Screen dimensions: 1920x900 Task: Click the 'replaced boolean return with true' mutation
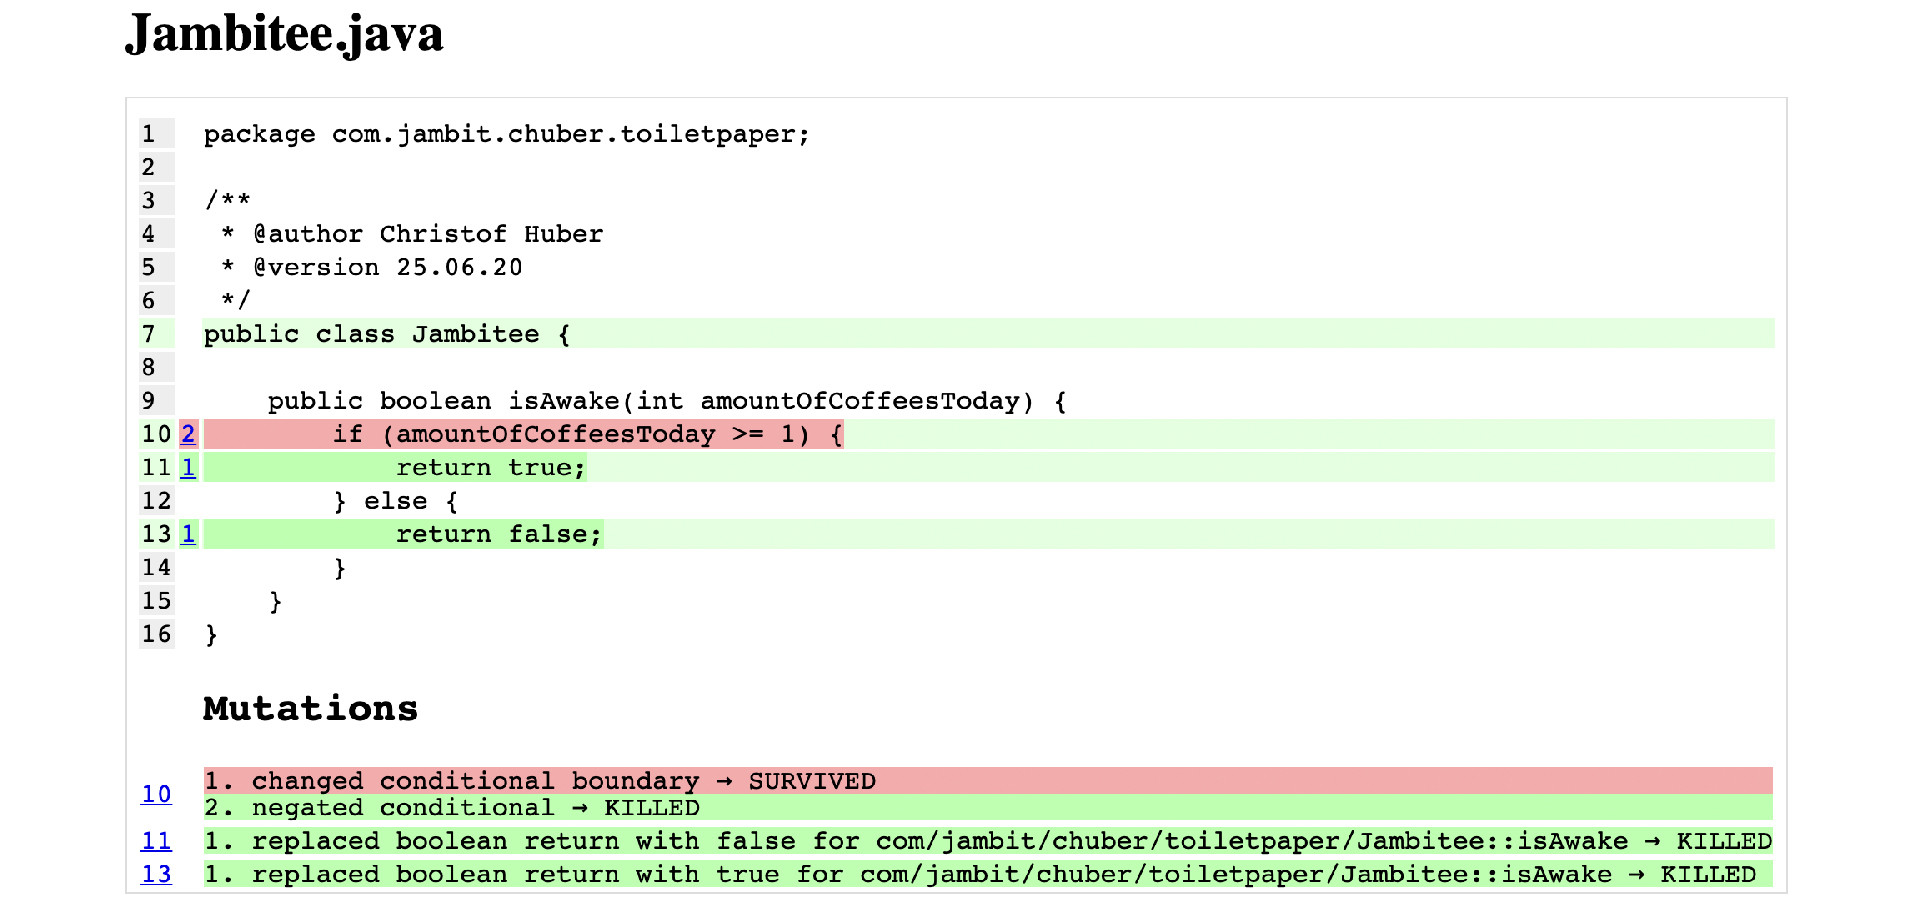(978, 874)
